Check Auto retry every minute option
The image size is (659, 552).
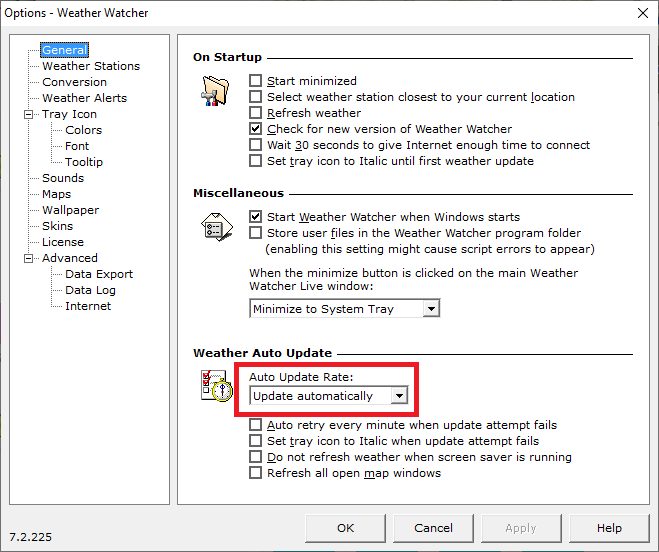255,425
